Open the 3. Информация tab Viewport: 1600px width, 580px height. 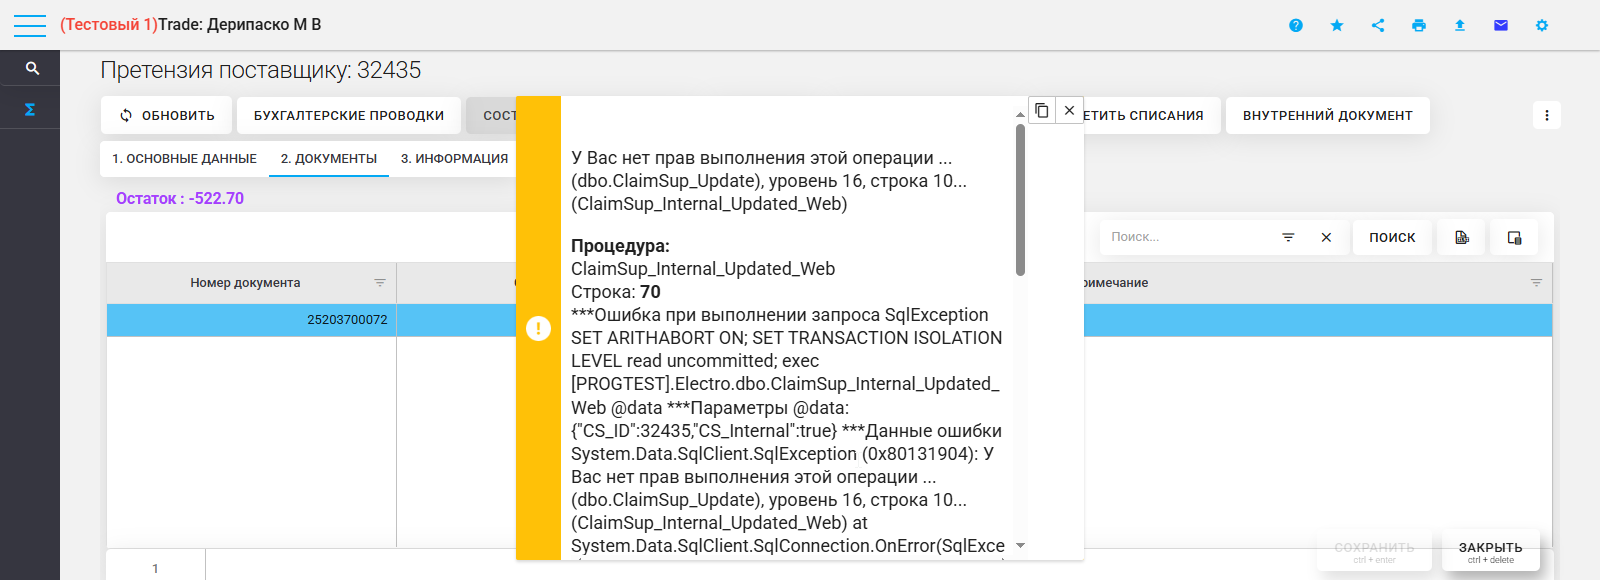(x=454, y=158)
